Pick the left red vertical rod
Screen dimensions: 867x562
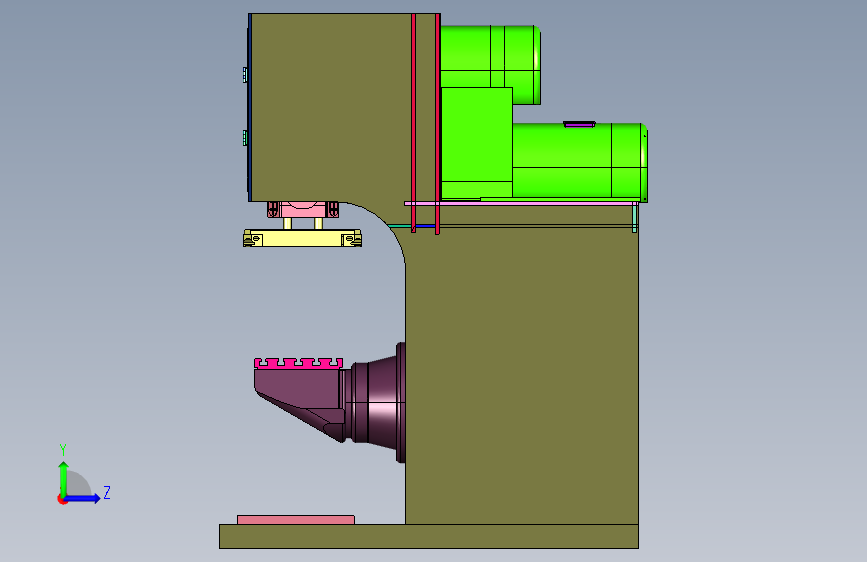(x=414, y=123)
